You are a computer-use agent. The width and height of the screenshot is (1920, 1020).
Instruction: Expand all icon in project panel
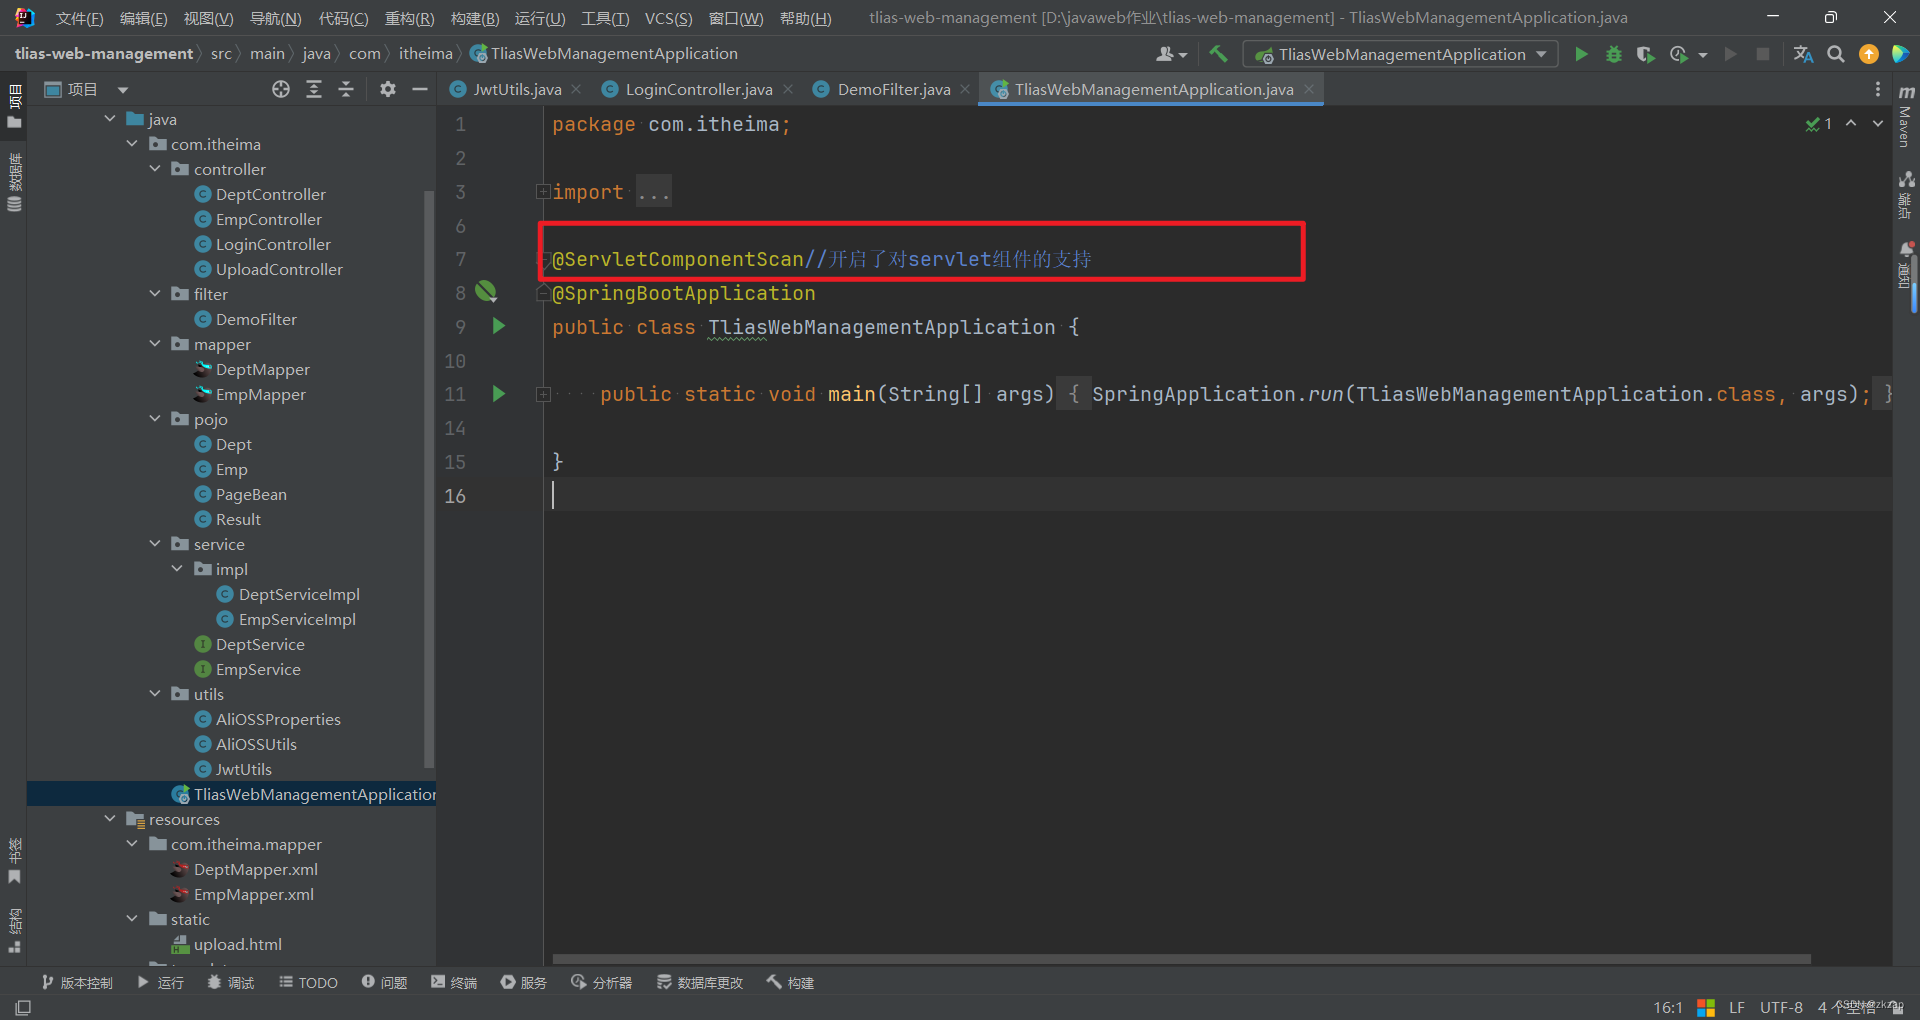pyautogui.click(x=314, y=89)
